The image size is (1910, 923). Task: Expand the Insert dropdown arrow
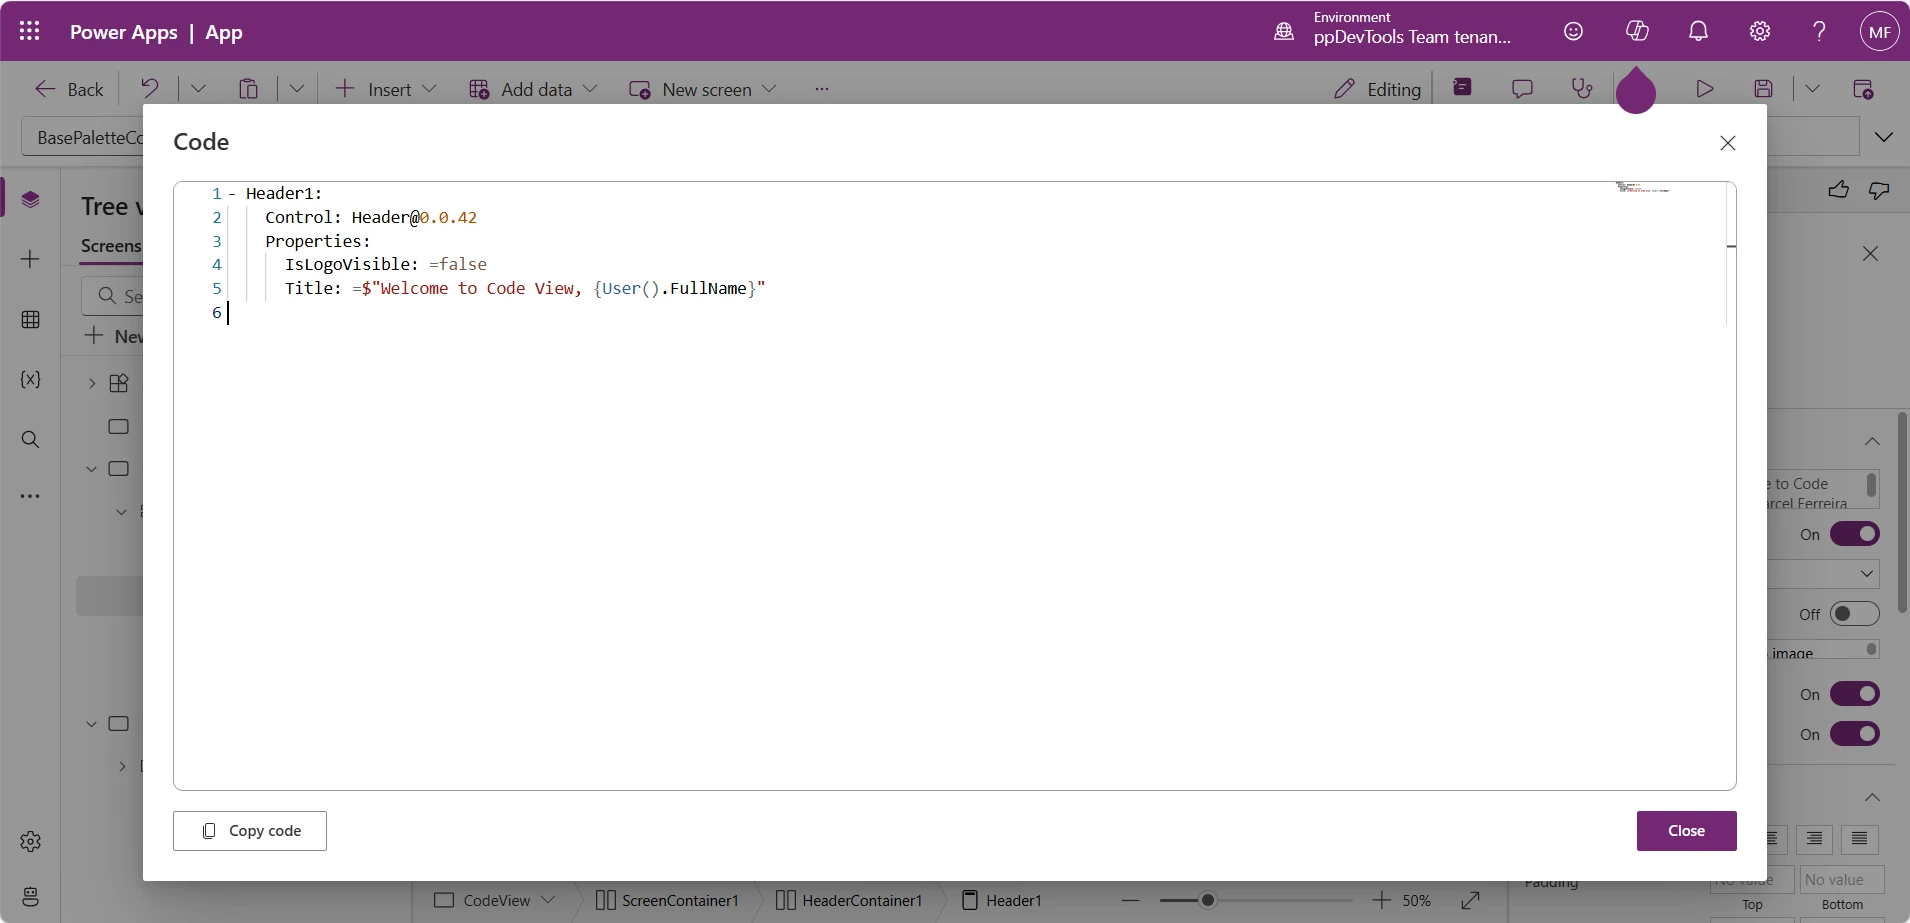(x=429, y=88)
